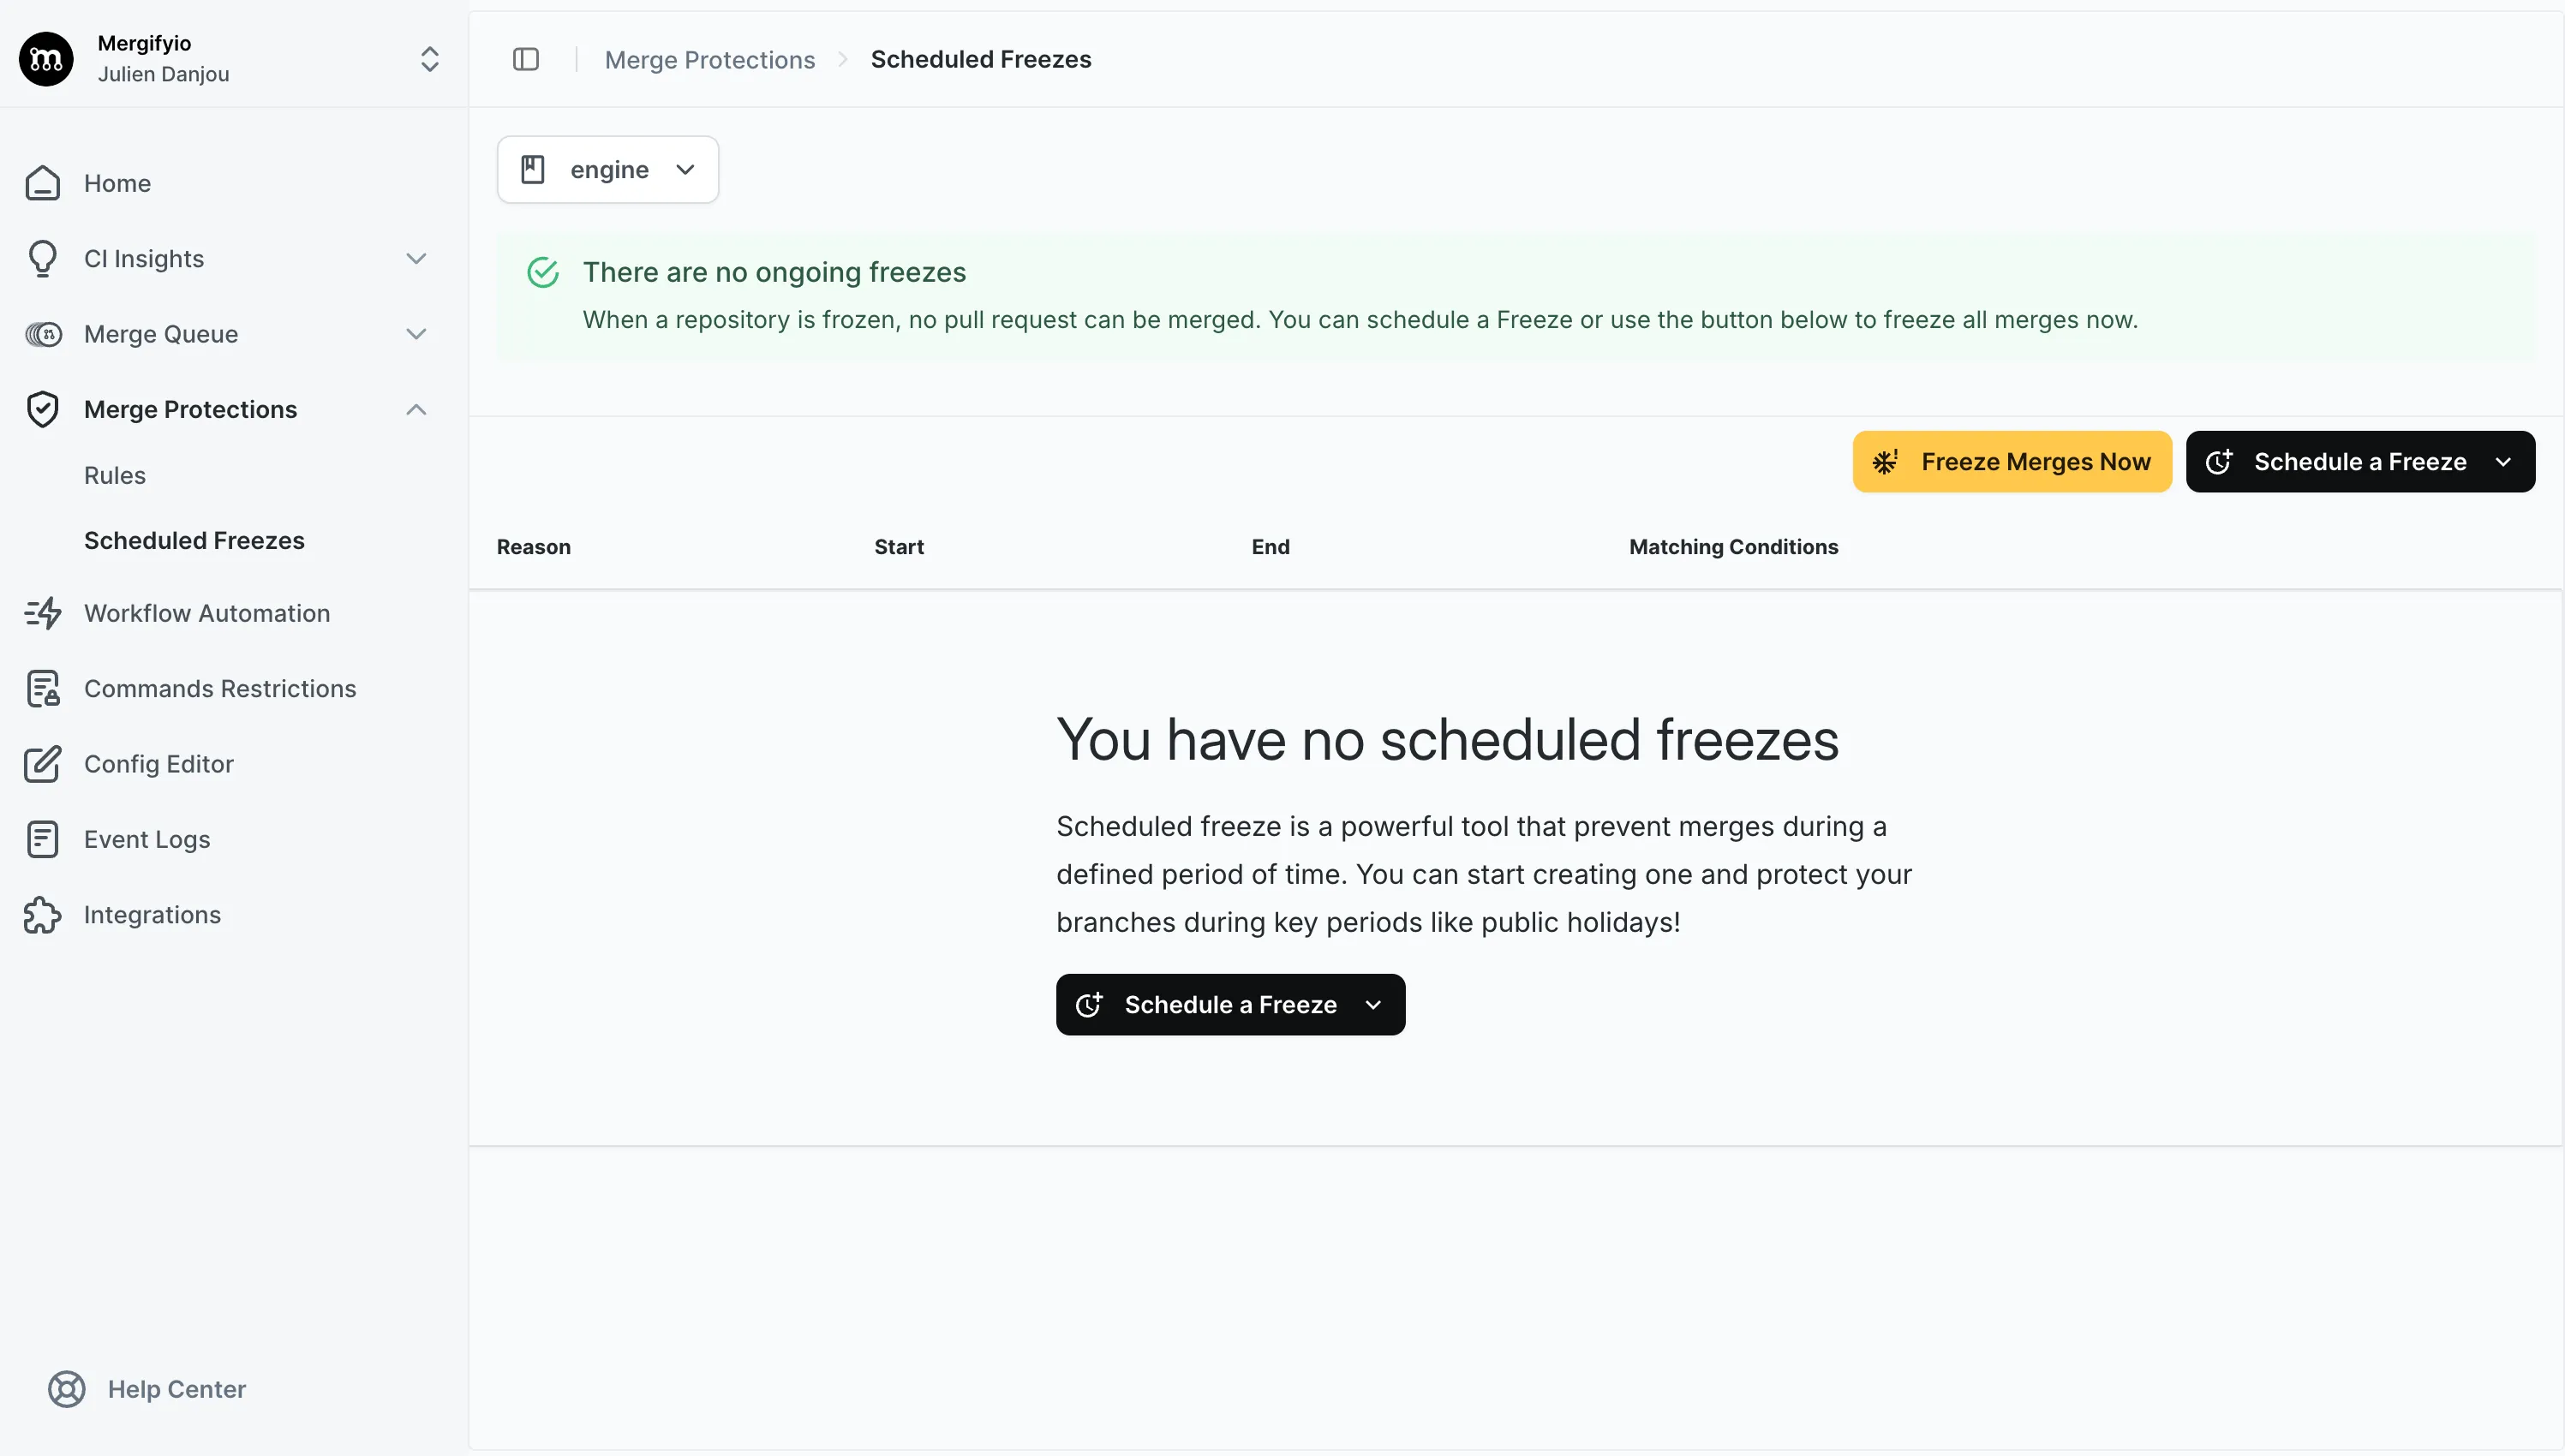Click the Mergify logo avatar
Image resolution: width=2565 pixels, height=1456 pixels.
click(x=45, y=58)
